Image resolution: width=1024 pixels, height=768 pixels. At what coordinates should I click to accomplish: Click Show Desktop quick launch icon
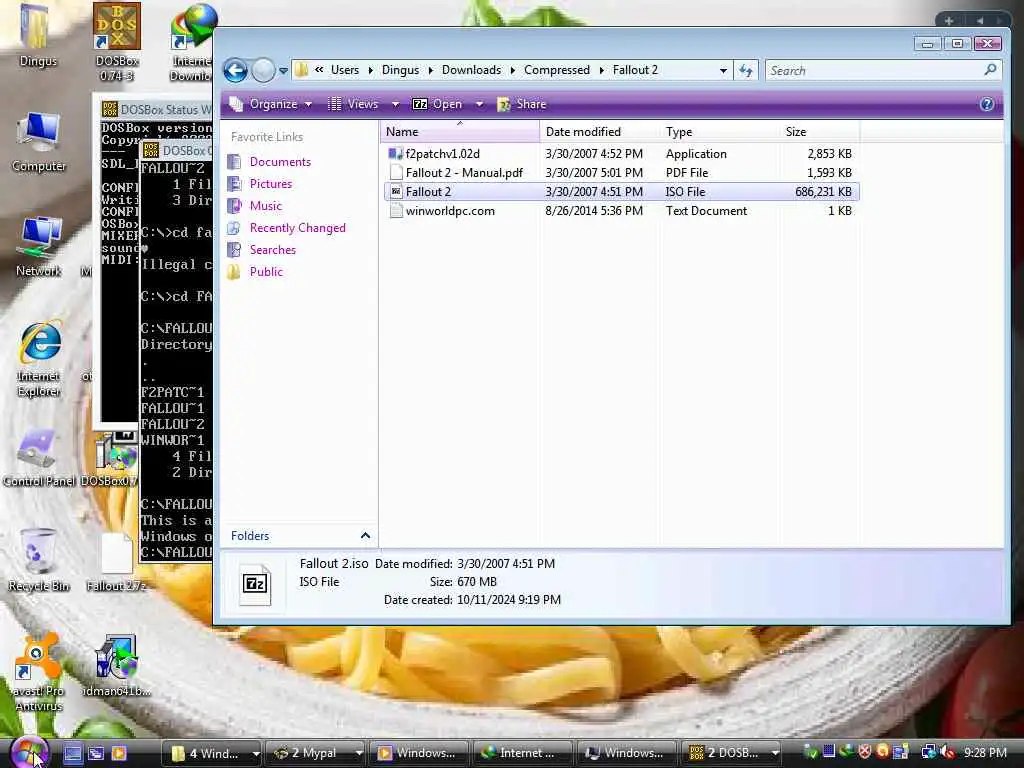[x=72, y=753]
